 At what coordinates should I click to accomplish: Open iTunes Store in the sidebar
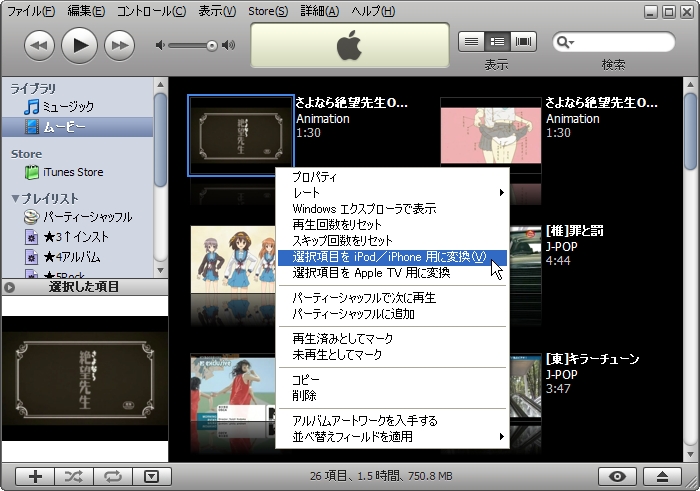click(x=78, y=172)
